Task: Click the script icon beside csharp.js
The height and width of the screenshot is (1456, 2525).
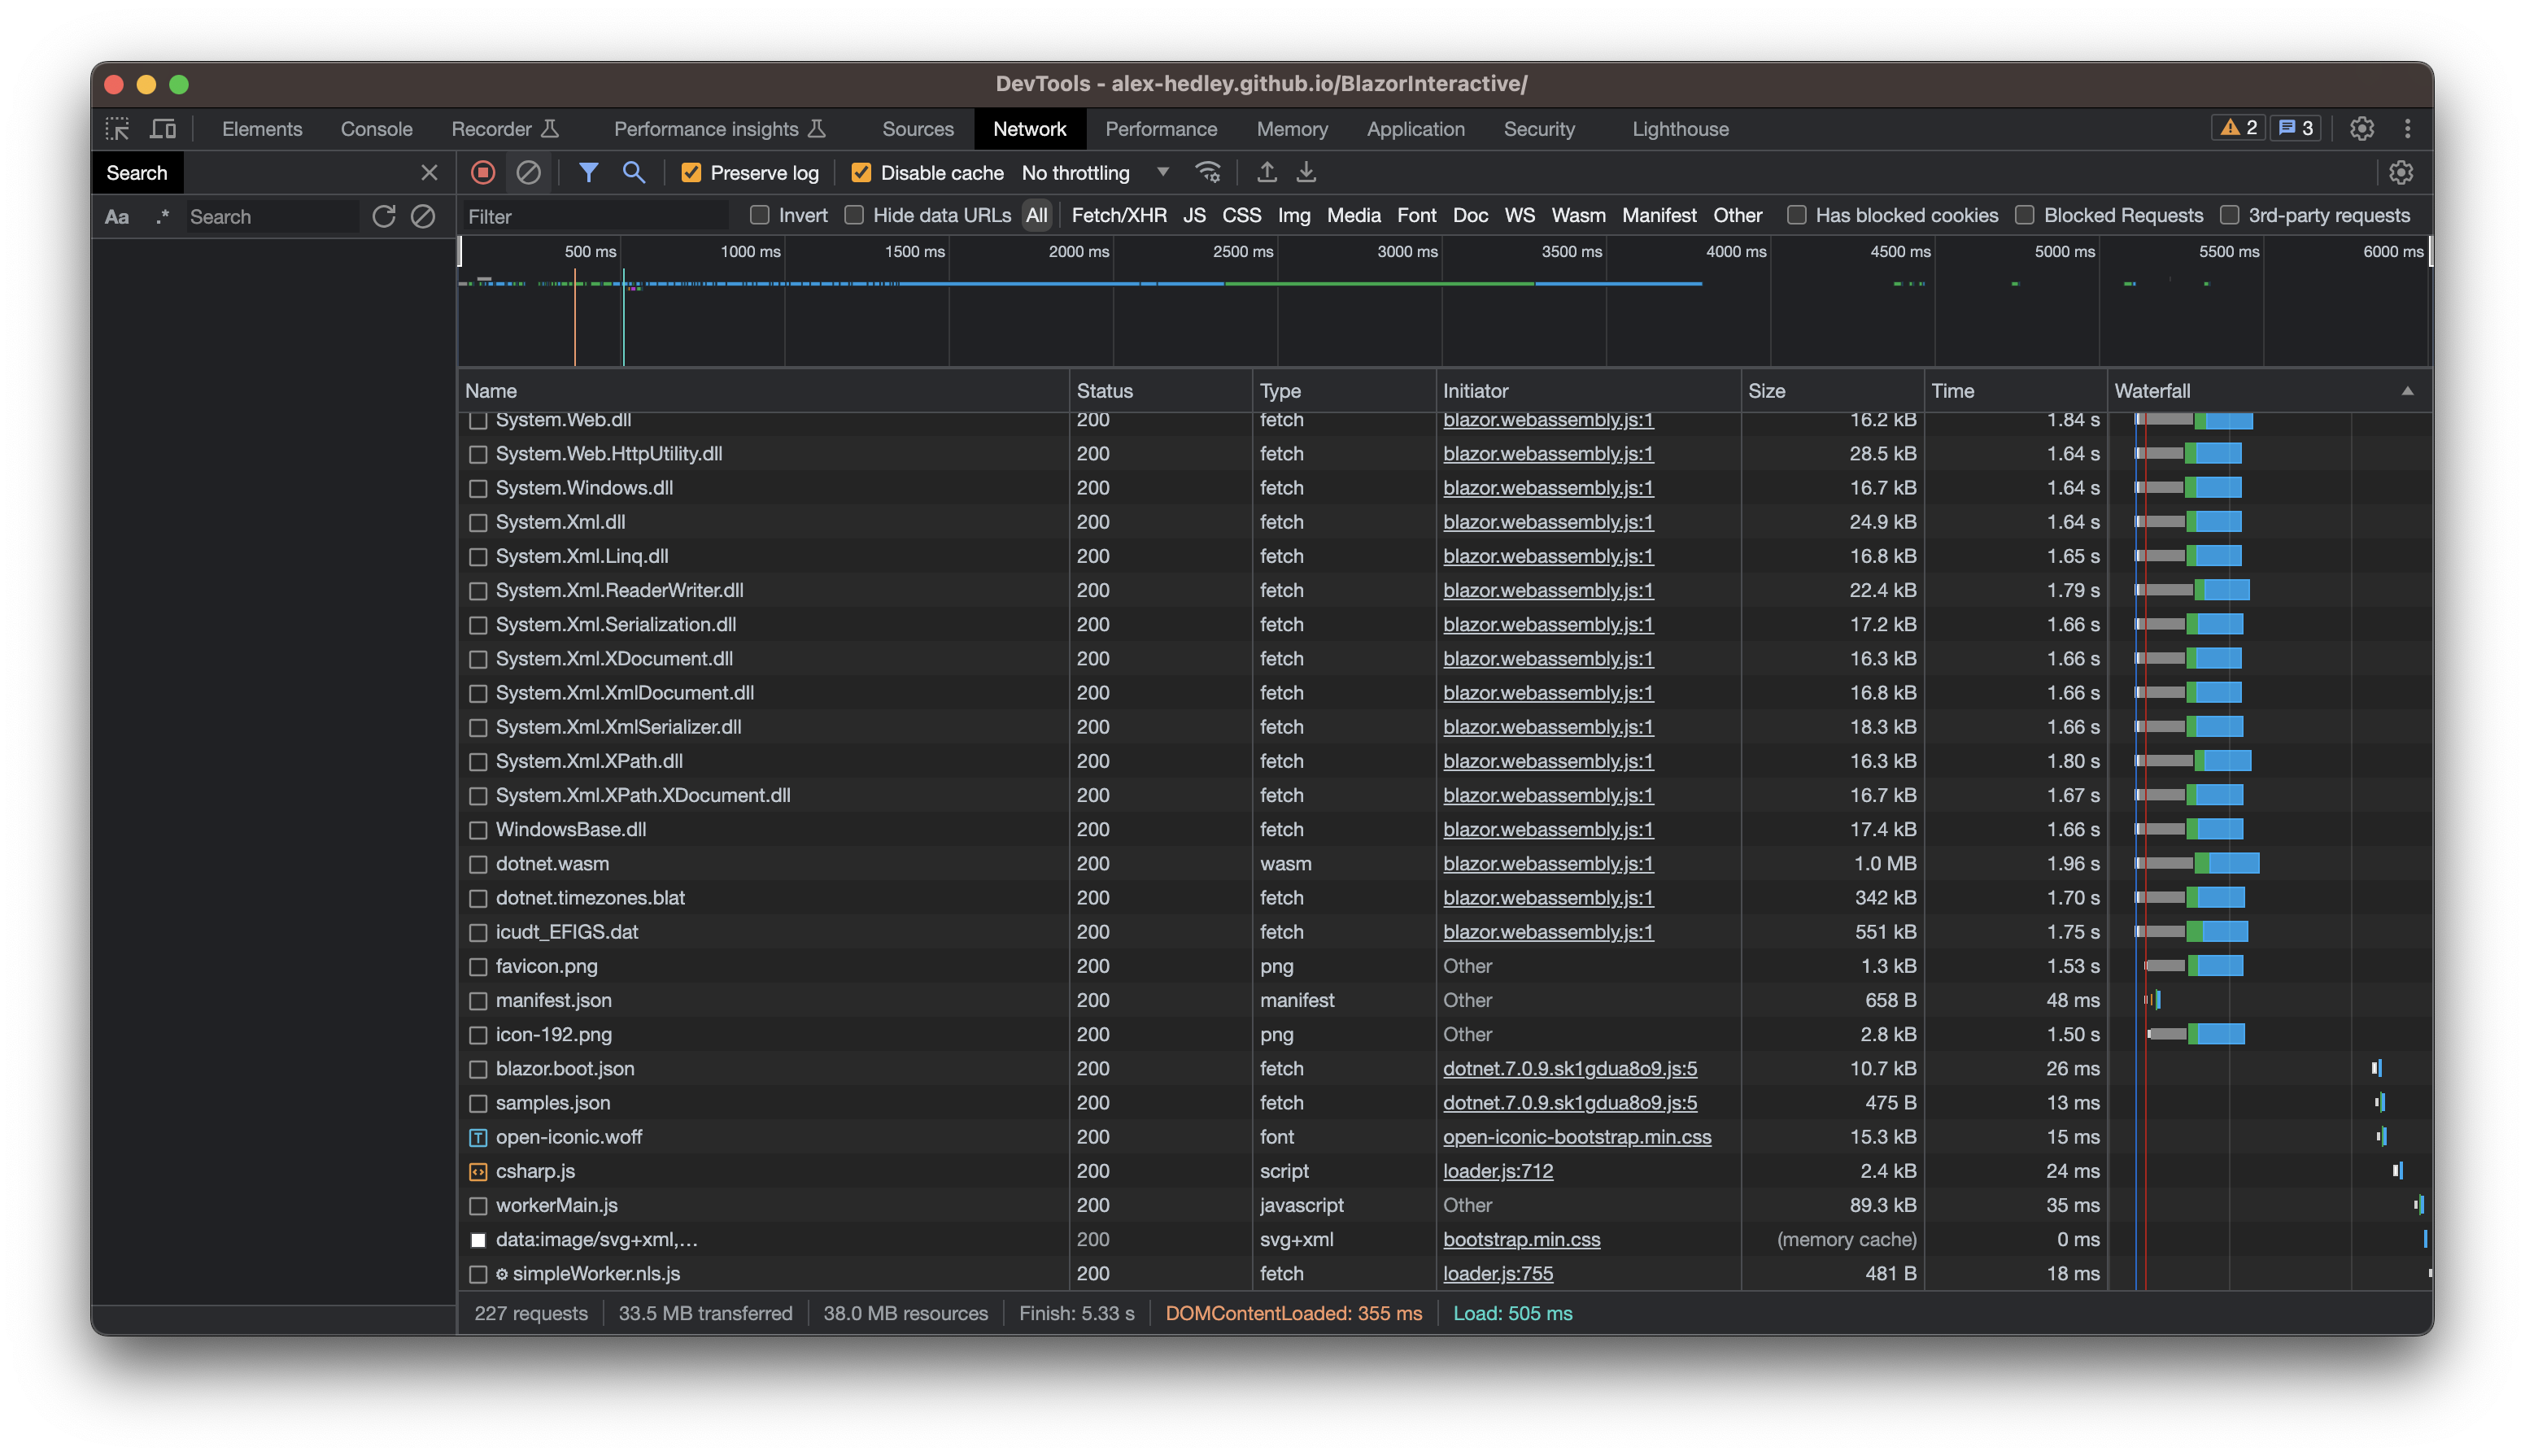Action: [478, 1171]
